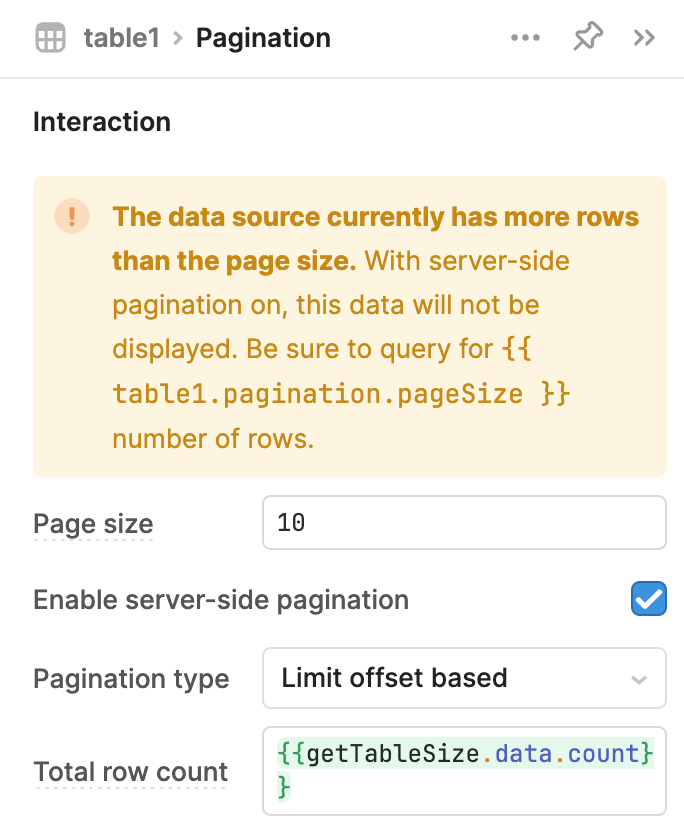Collapse the panel using the double chevron
684x828 pixels.
pyautogui.click(x=644, y=38)
